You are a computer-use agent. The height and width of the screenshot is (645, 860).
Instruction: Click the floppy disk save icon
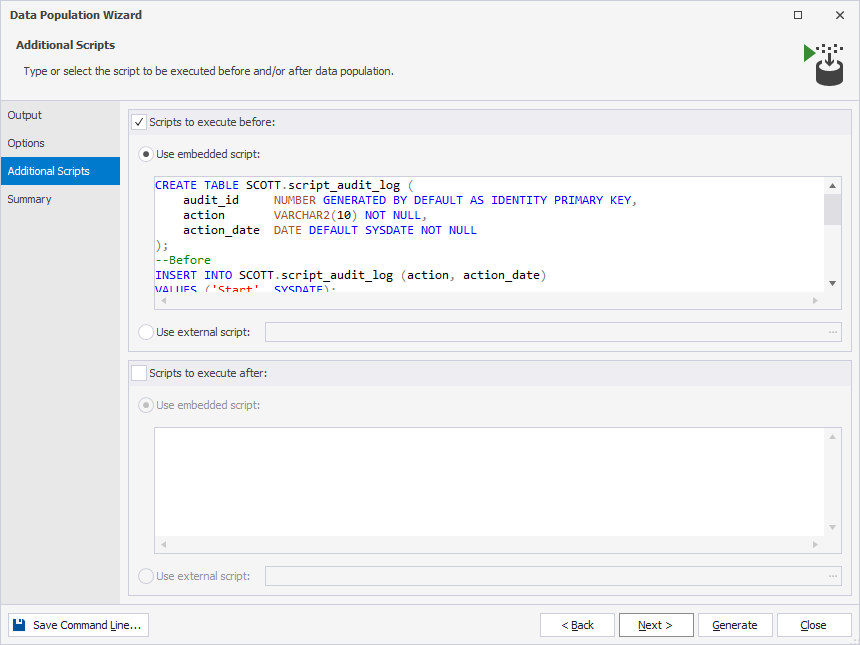point(19,625)
